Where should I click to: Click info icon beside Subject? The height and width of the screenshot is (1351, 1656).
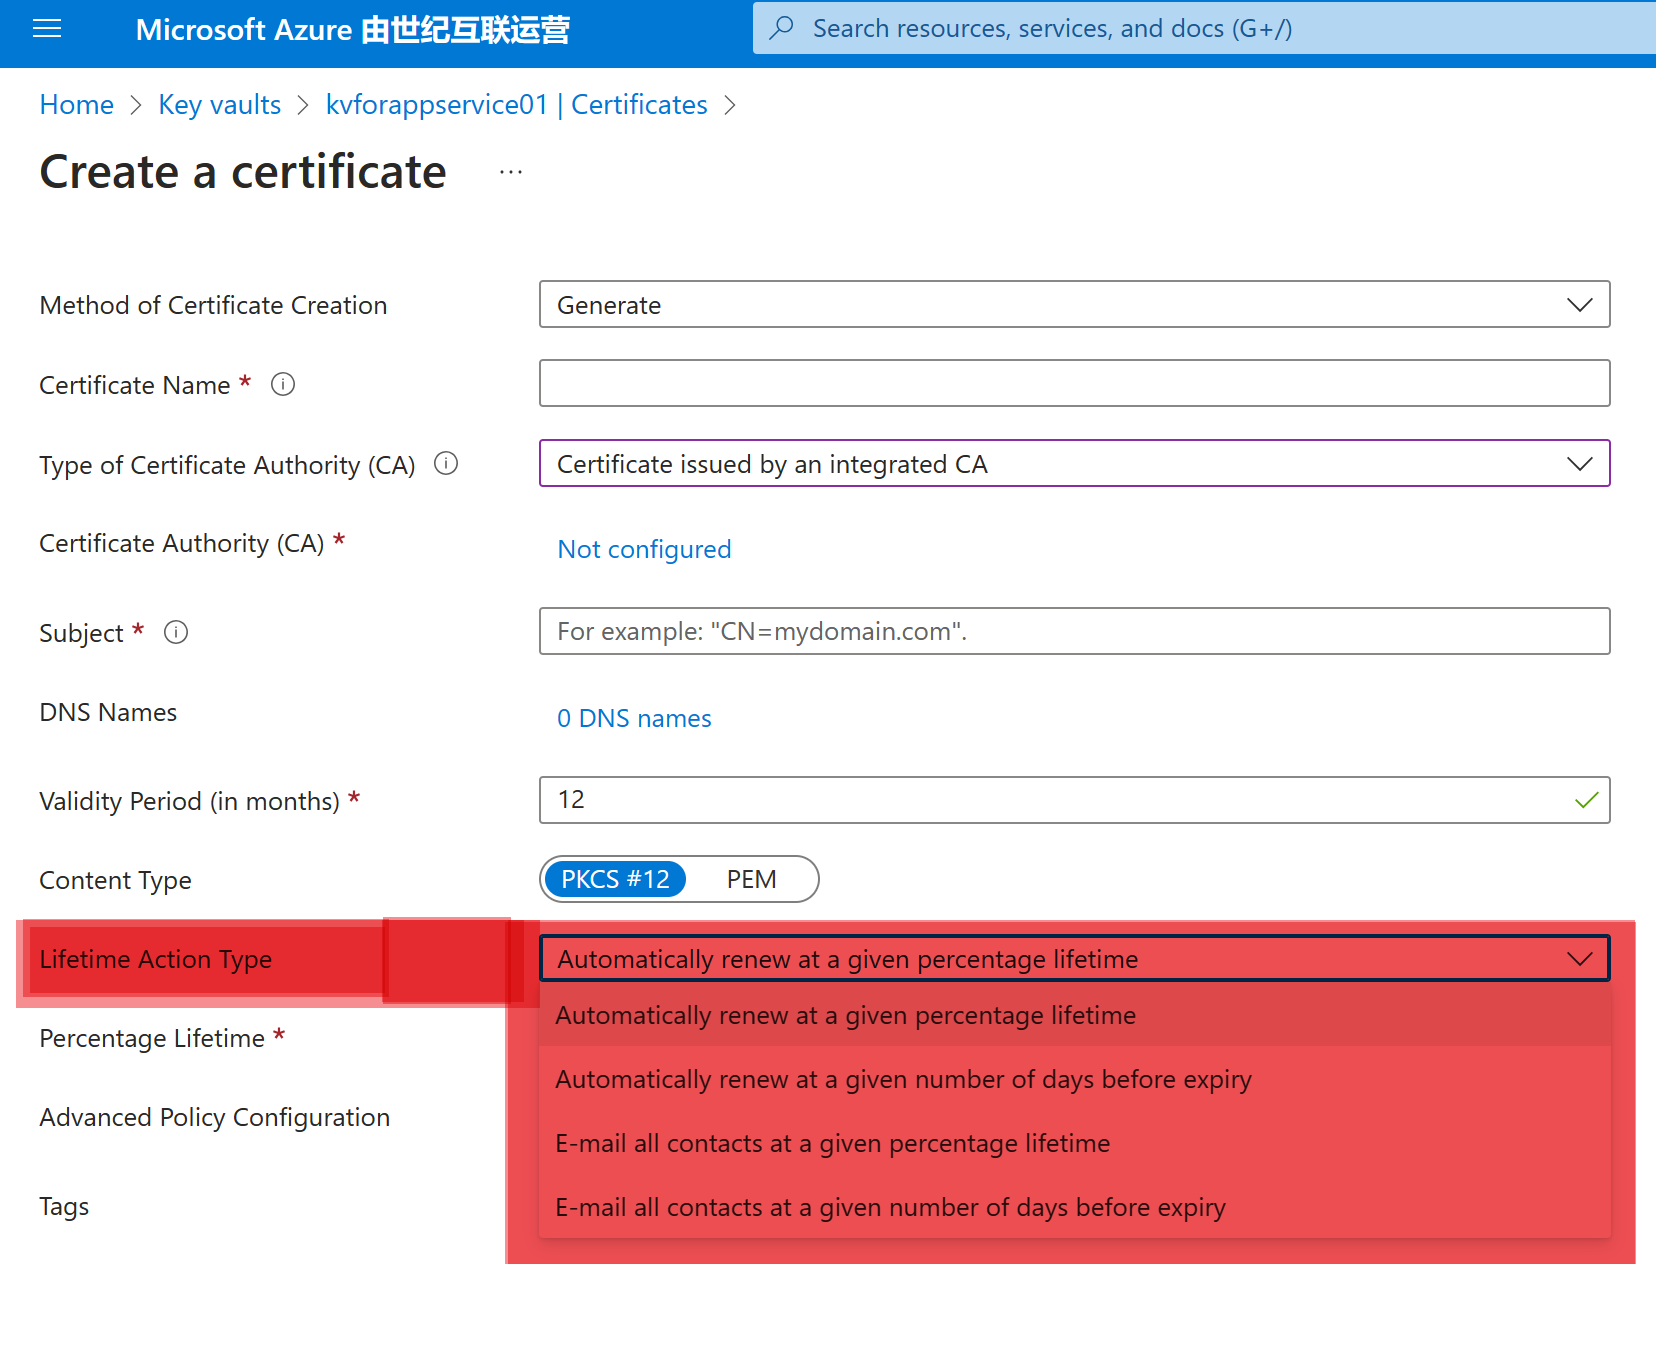click(176, 633)
